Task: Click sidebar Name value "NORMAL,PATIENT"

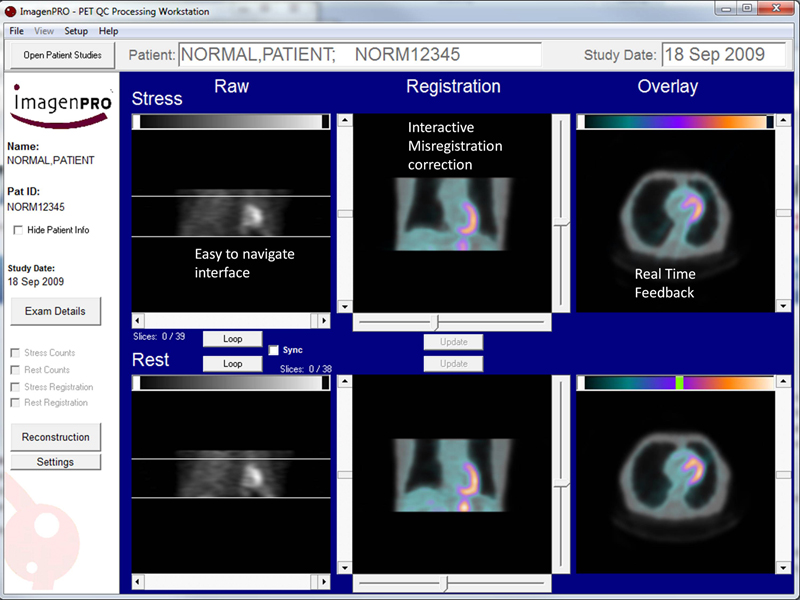Action: point(51,161)
